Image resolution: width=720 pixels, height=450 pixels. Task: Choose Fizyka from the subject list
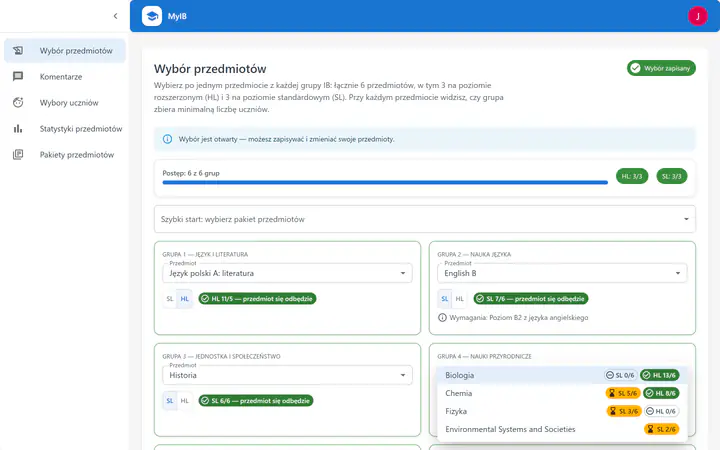point(562,411)
